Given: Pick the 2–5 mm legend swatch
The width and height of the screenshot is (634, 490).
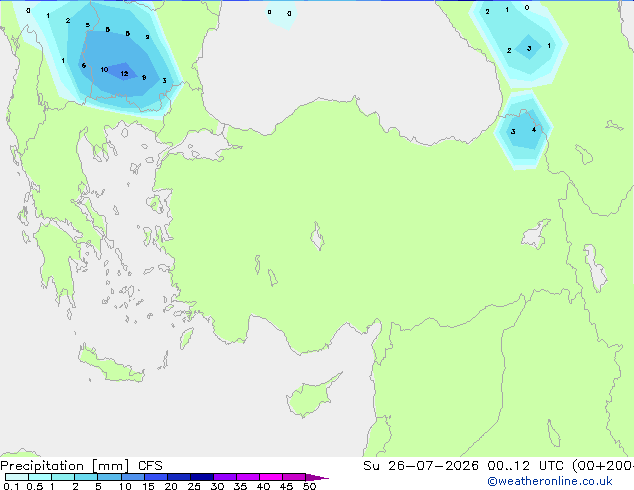Looking at the screenshot, I should tap(86, 477).
